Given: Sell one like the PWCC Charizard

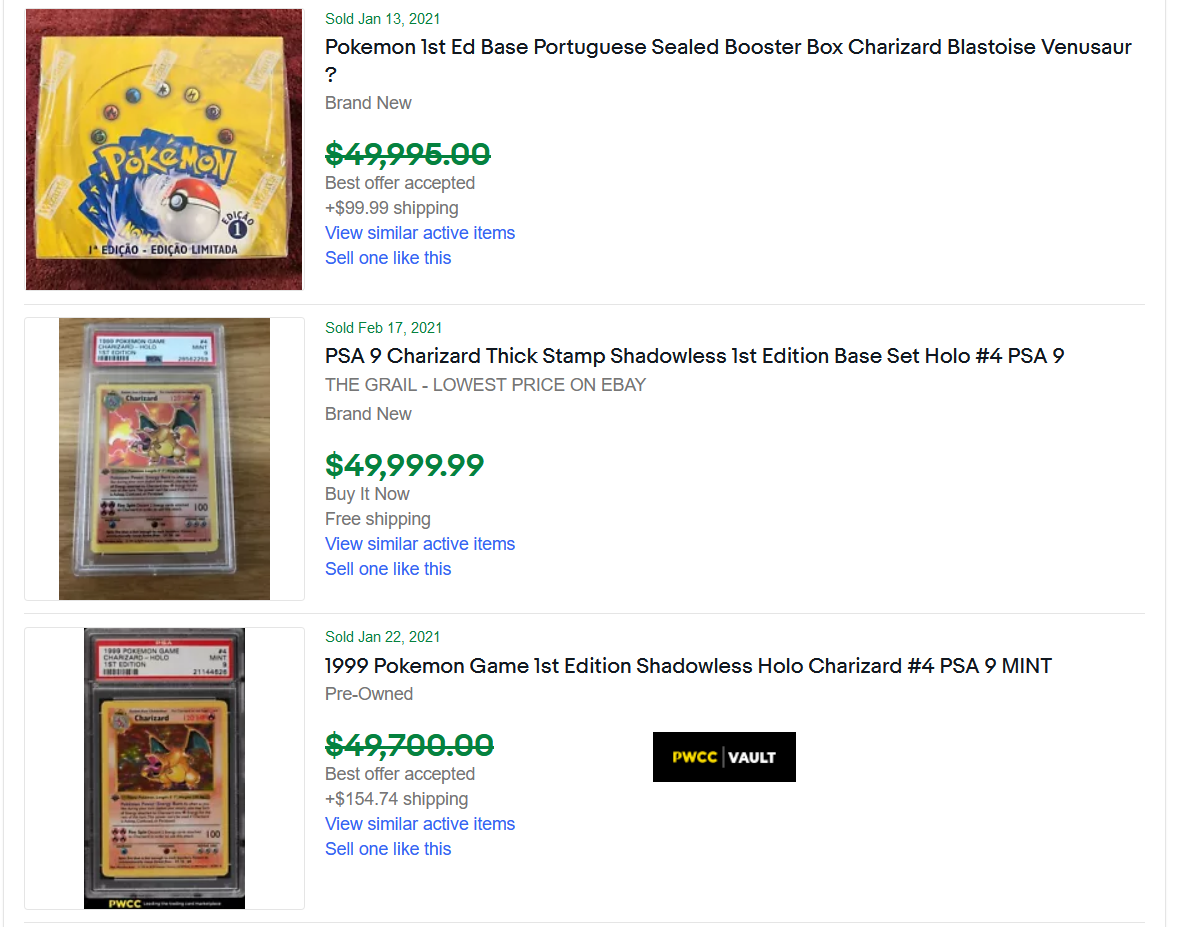Looking at the screenshot, I should click(388, 849).
